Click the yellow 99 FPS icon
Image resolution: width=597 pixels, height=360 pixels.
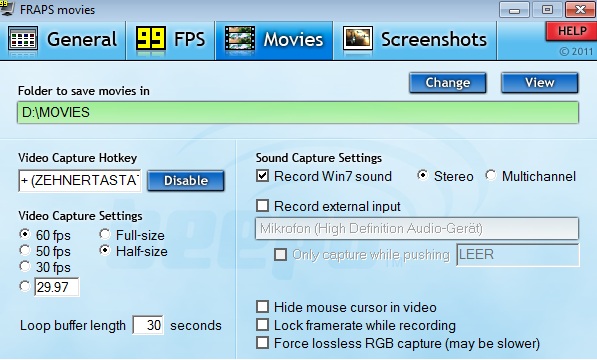click(x=151, y=38)
